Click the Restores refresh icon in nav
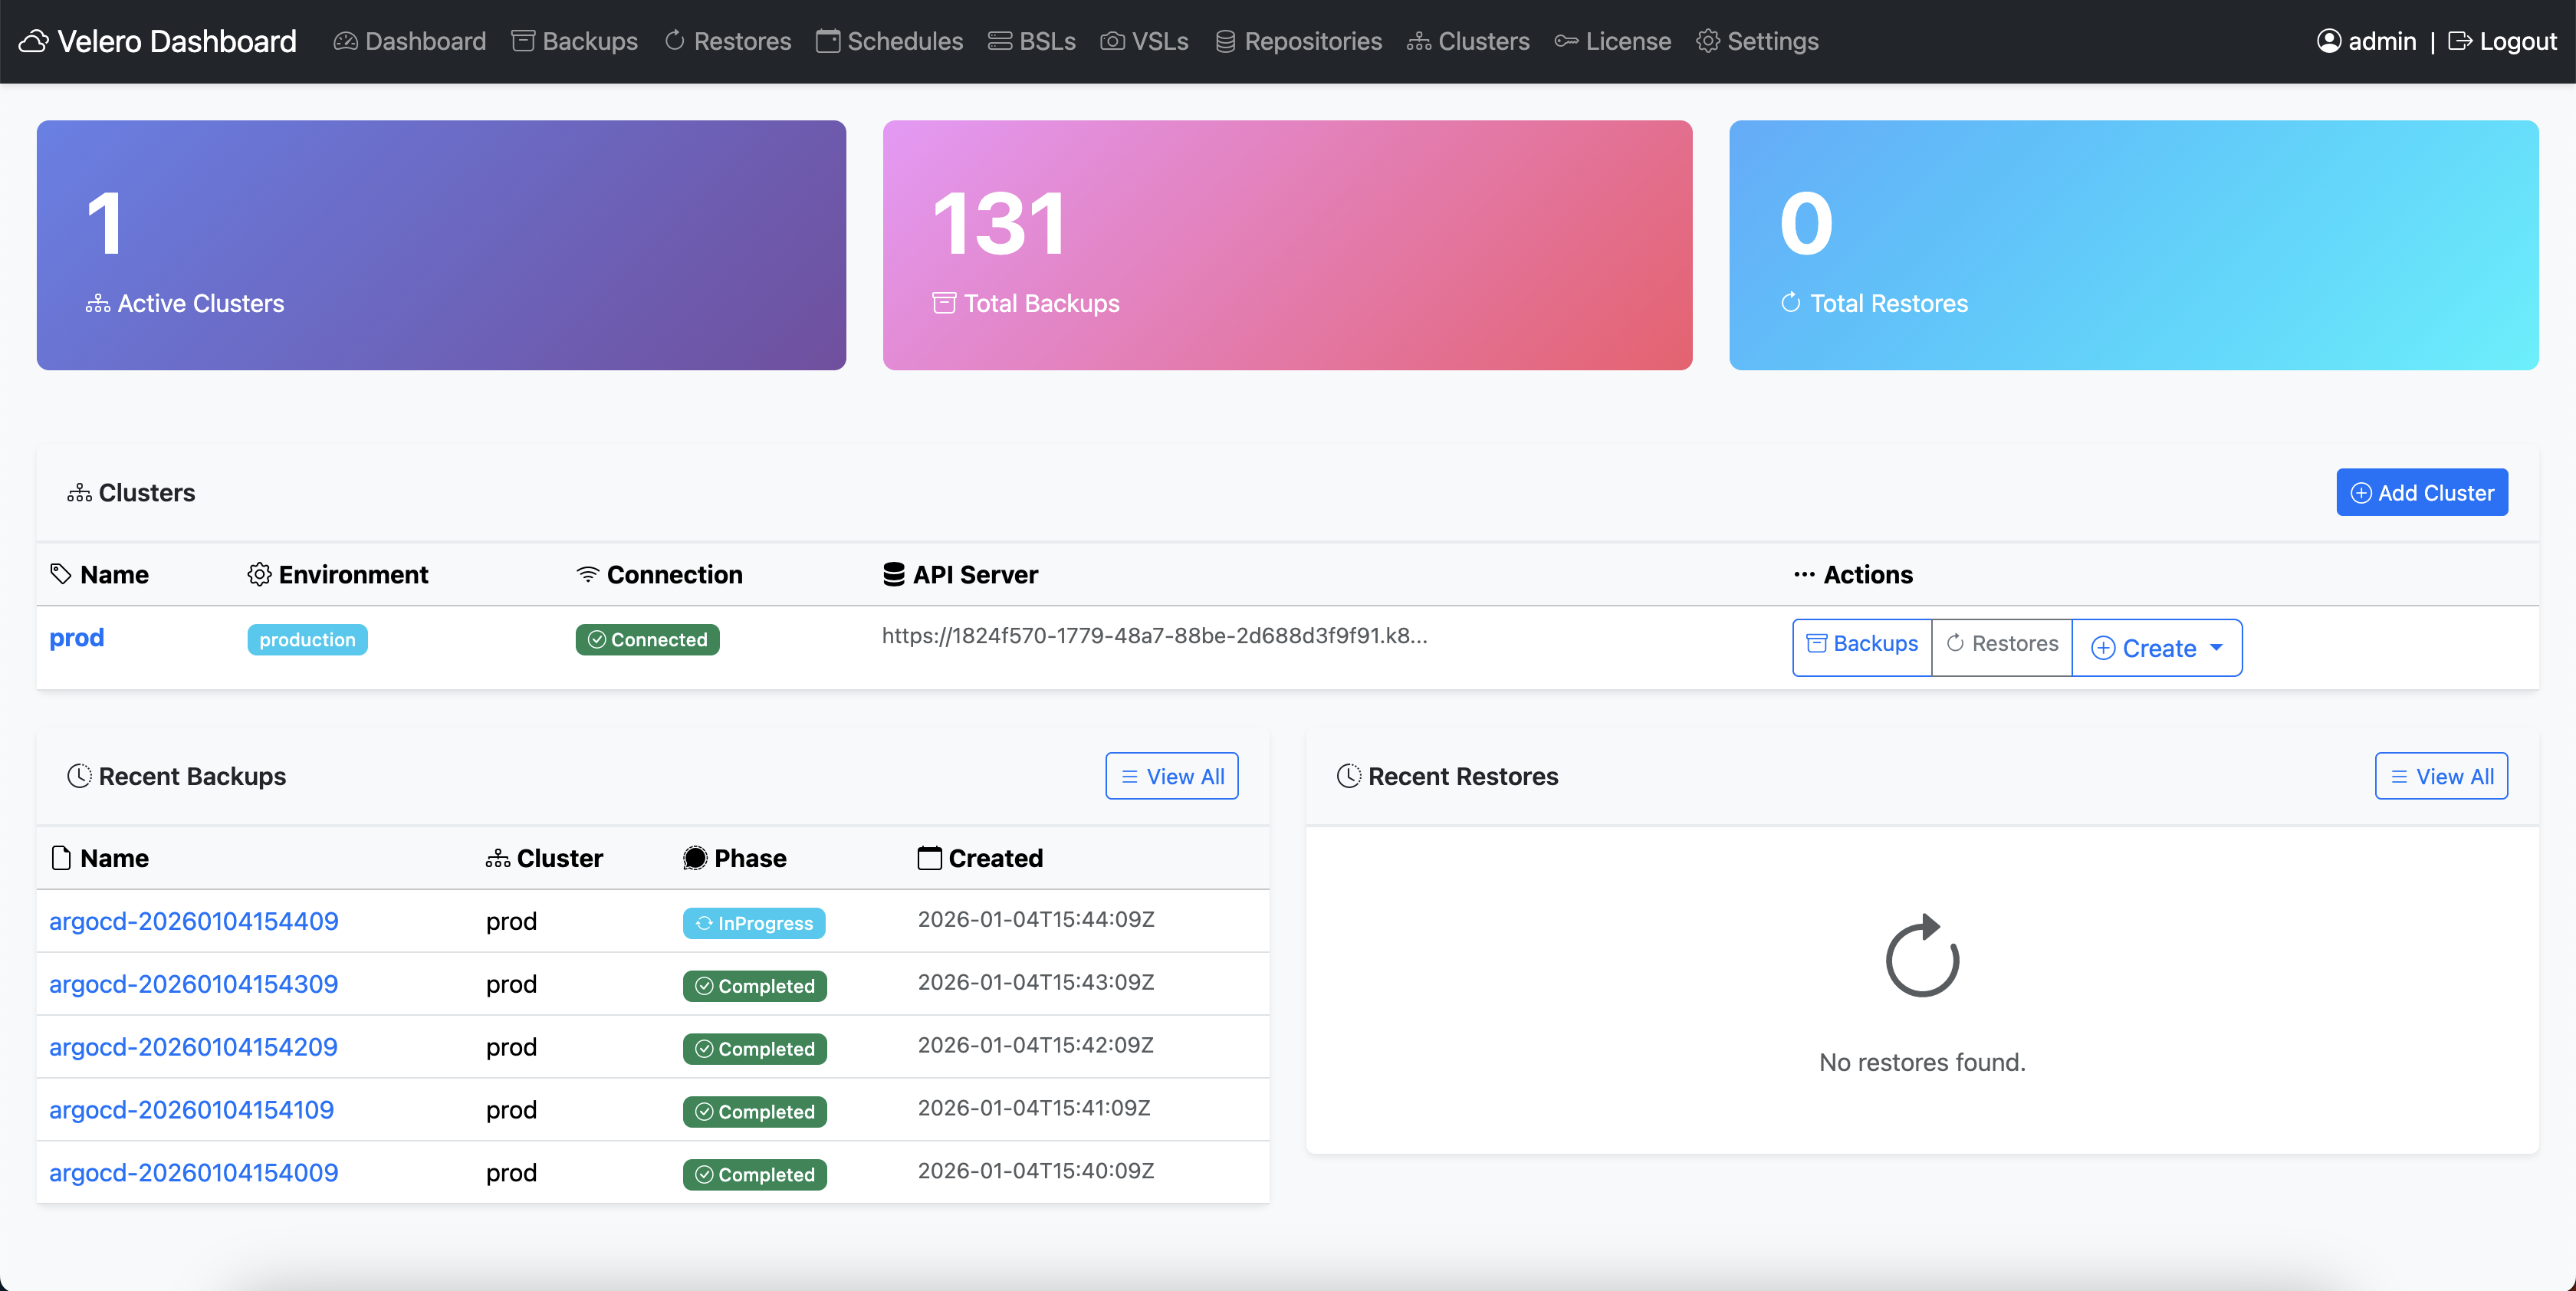 point(676,41)
